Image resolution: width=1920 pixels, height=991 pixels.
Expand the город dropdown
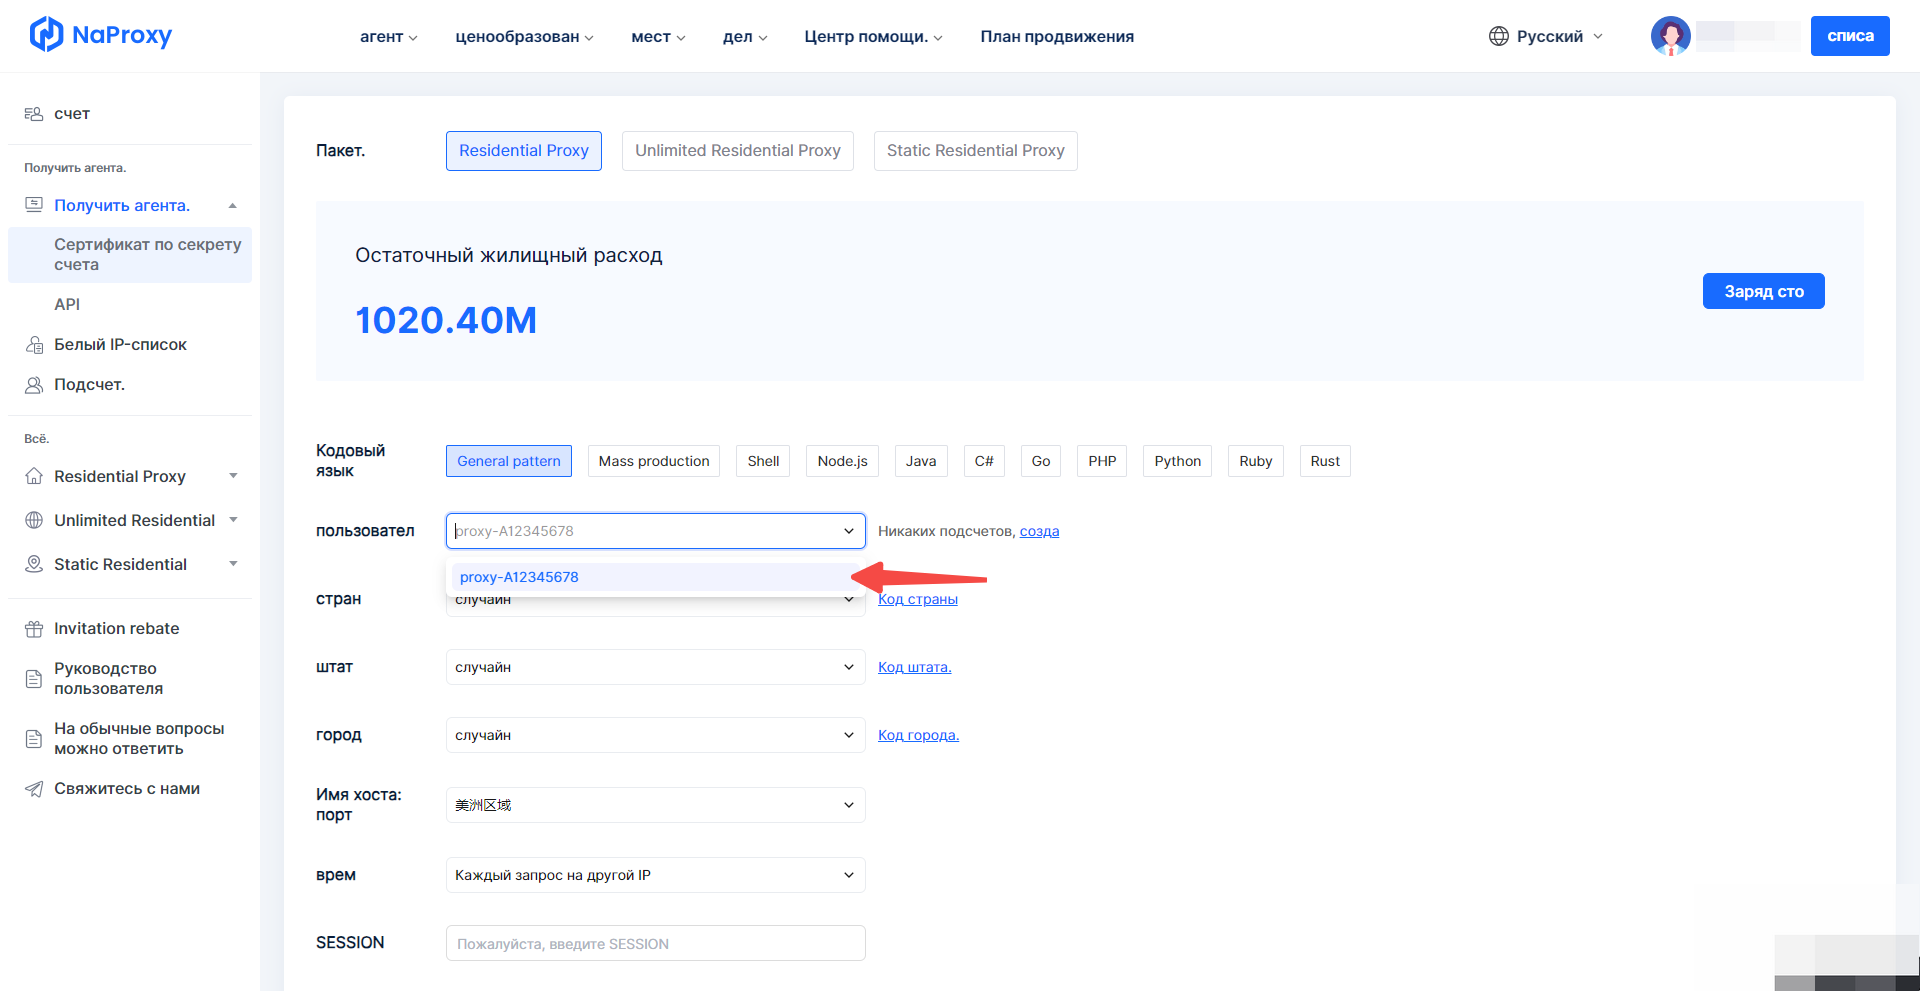(655, 735)
